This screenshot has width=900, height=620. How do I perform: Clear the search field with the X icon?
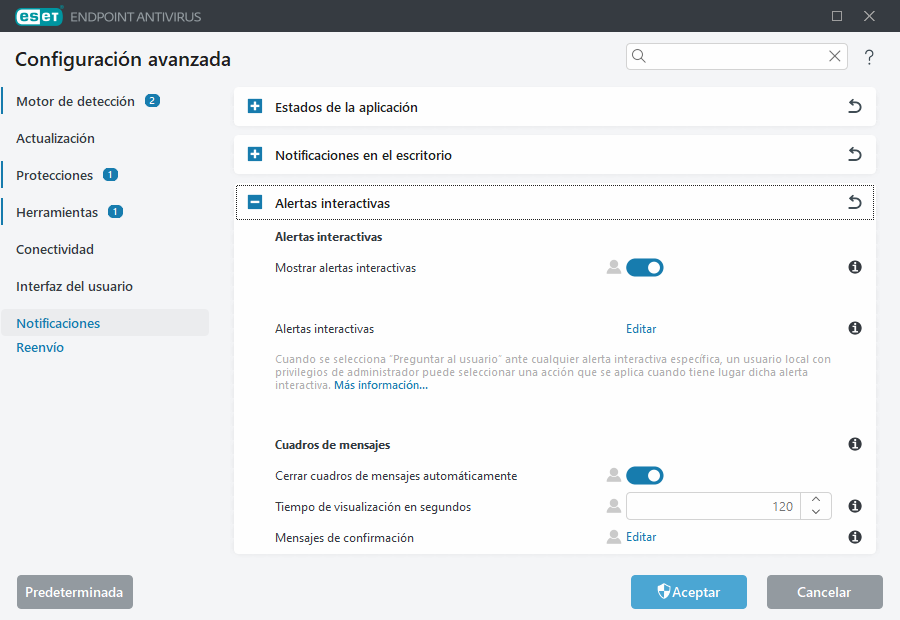click(x=835, y=56)
